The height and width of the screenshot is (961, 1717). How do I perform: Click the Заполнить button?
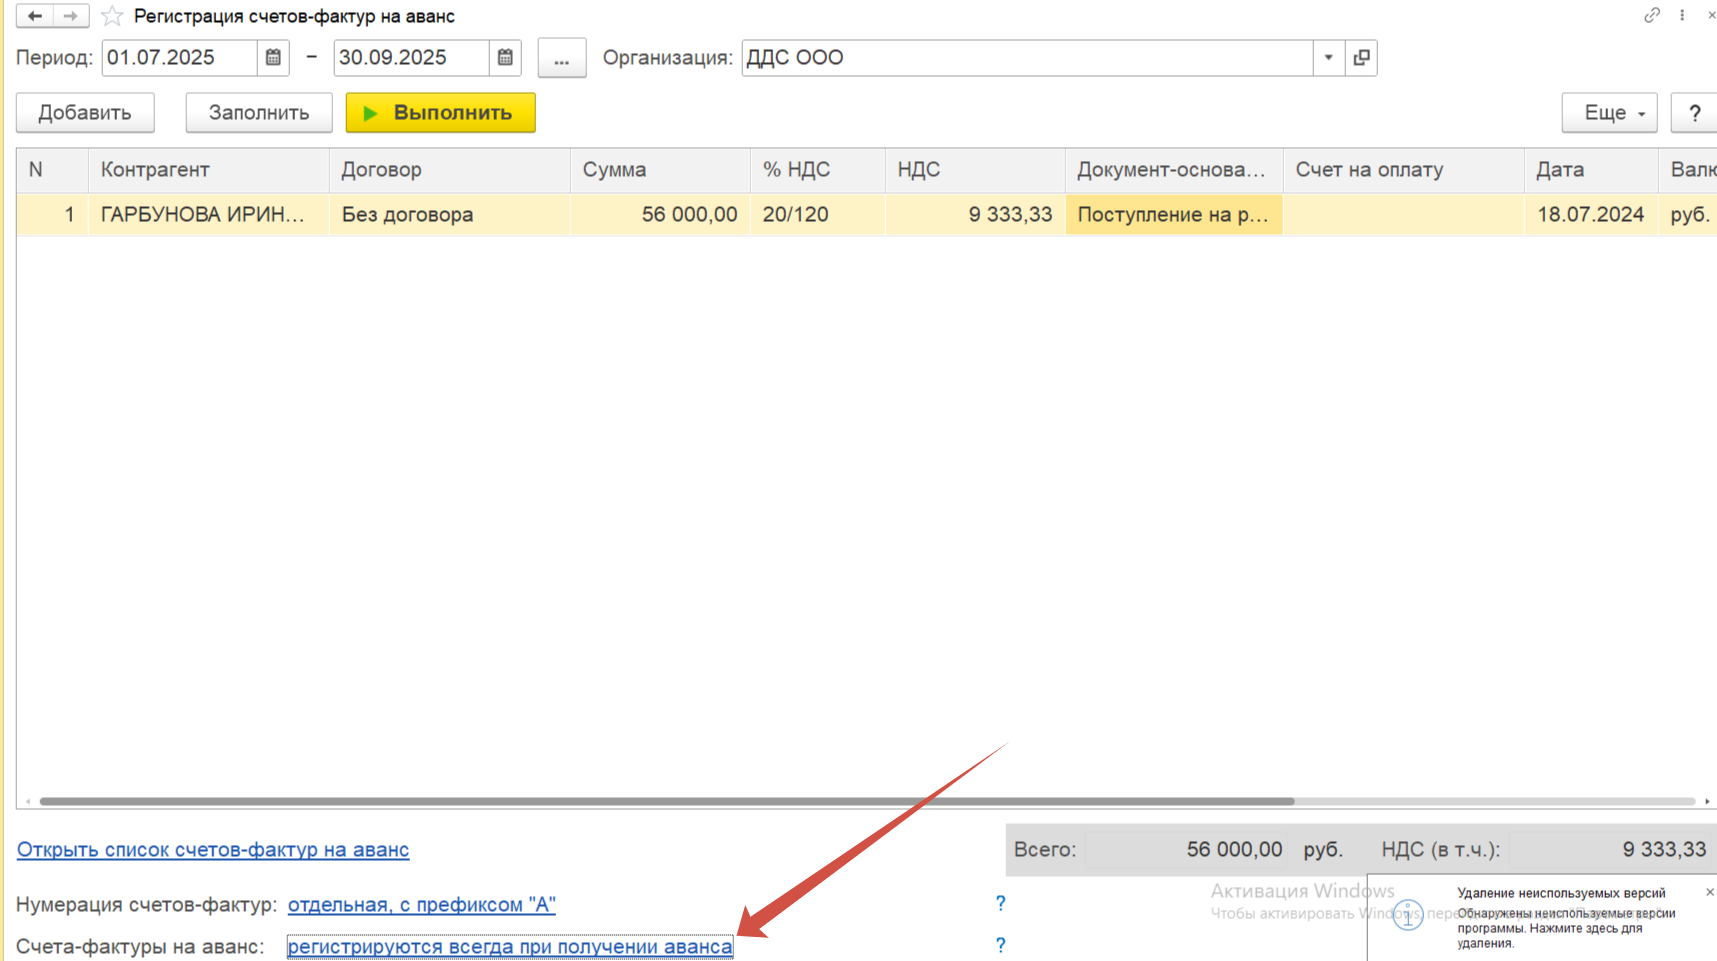coord(258,113)
